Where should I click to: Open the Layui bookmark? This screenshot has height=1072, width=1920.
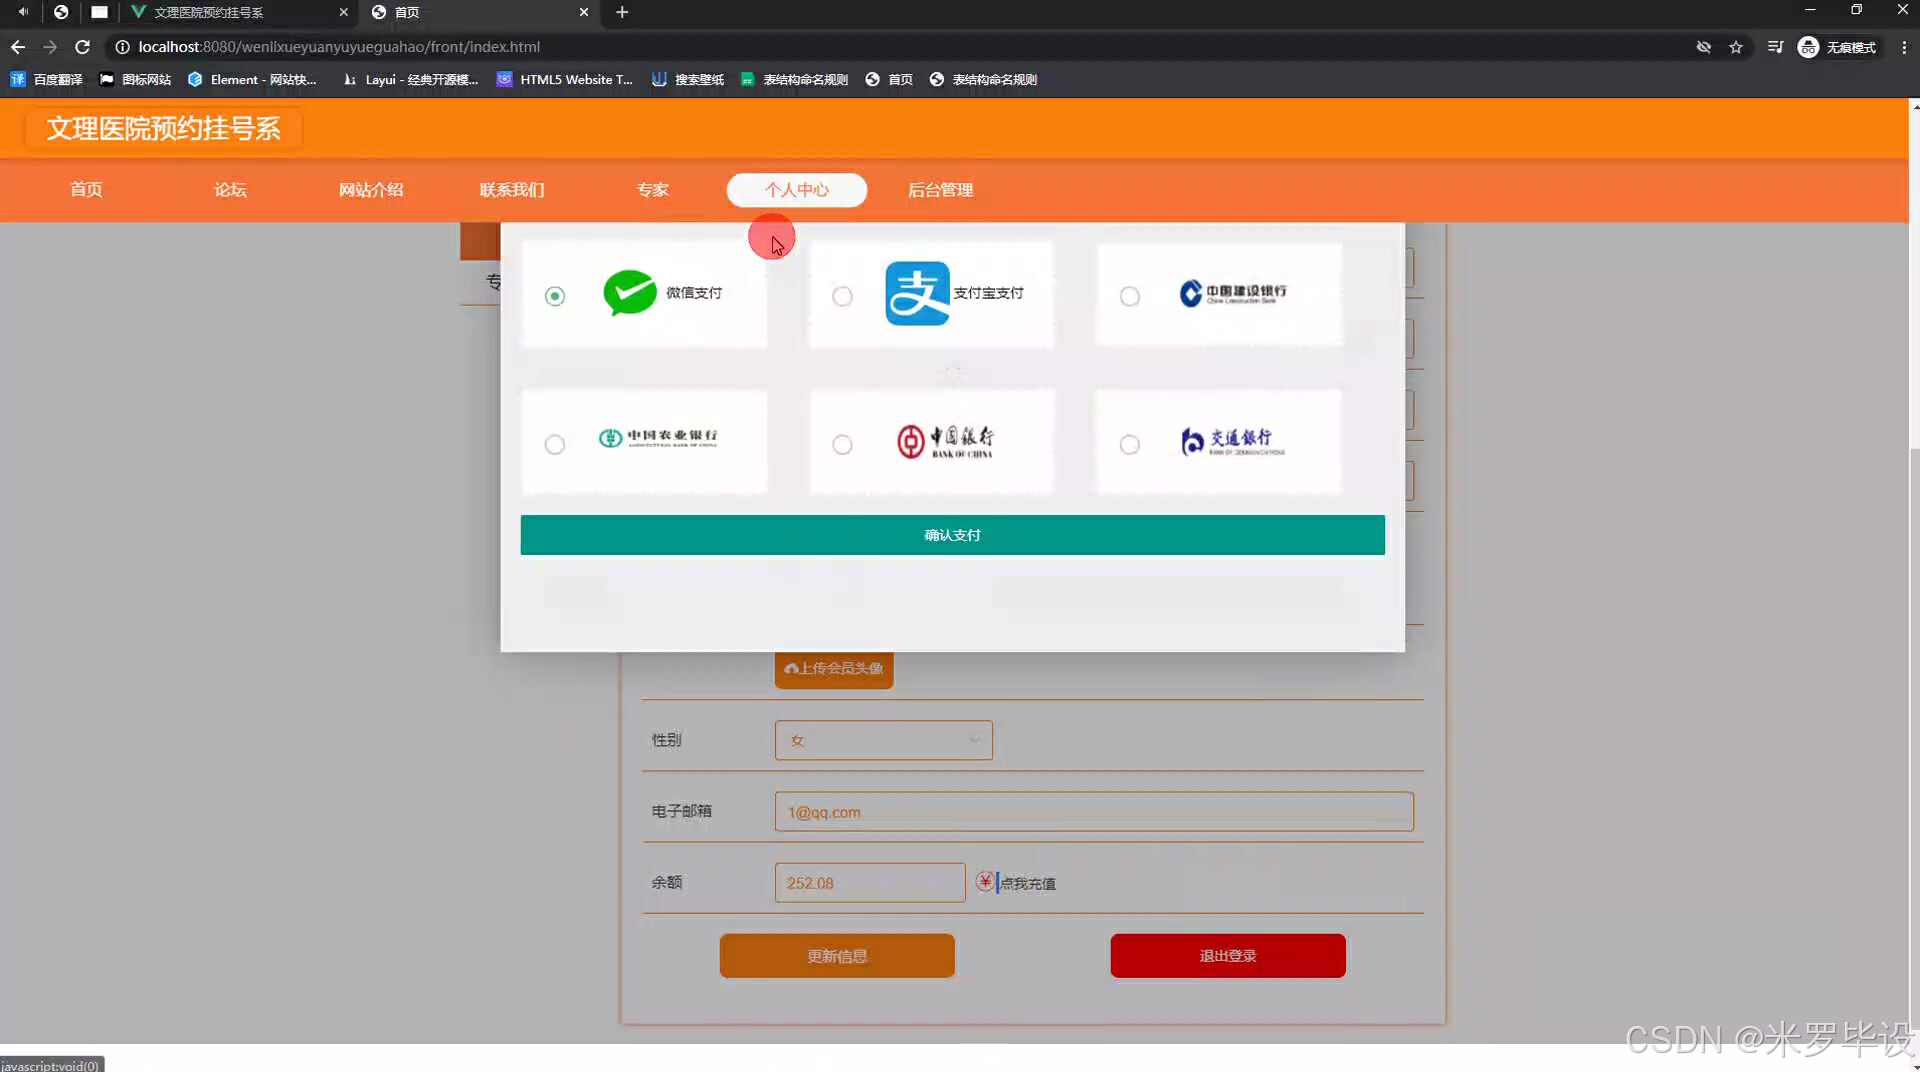[x=411, y=79]
